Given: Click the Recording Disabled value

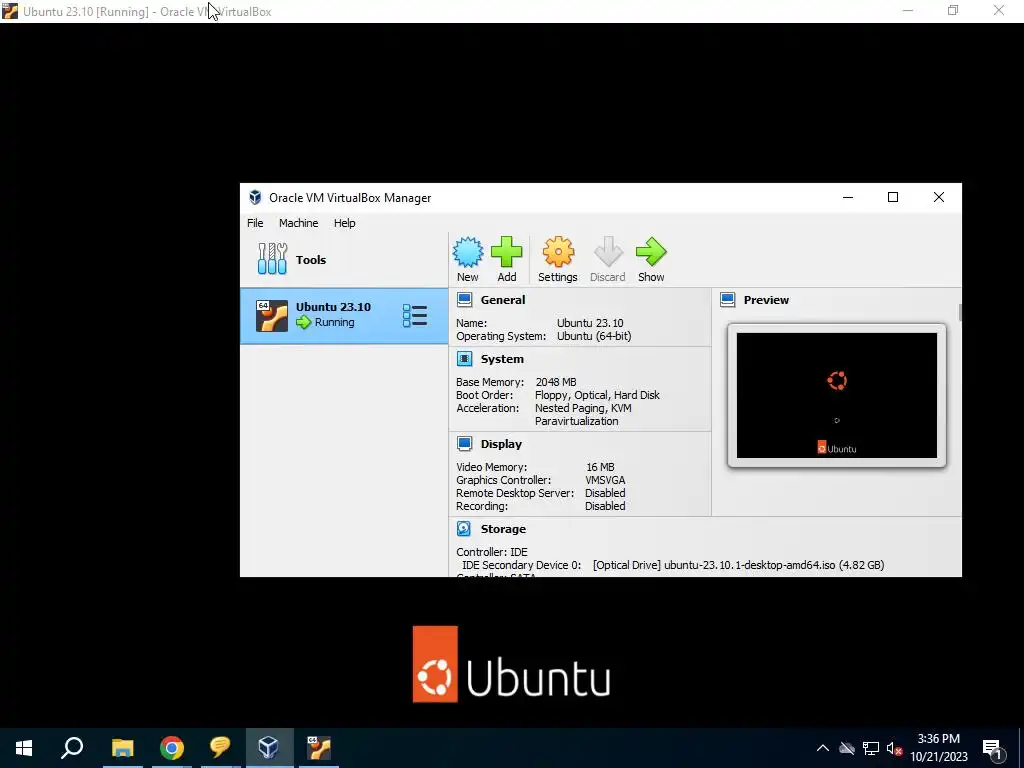Looking at the screenshot, I should coord(605,506).
